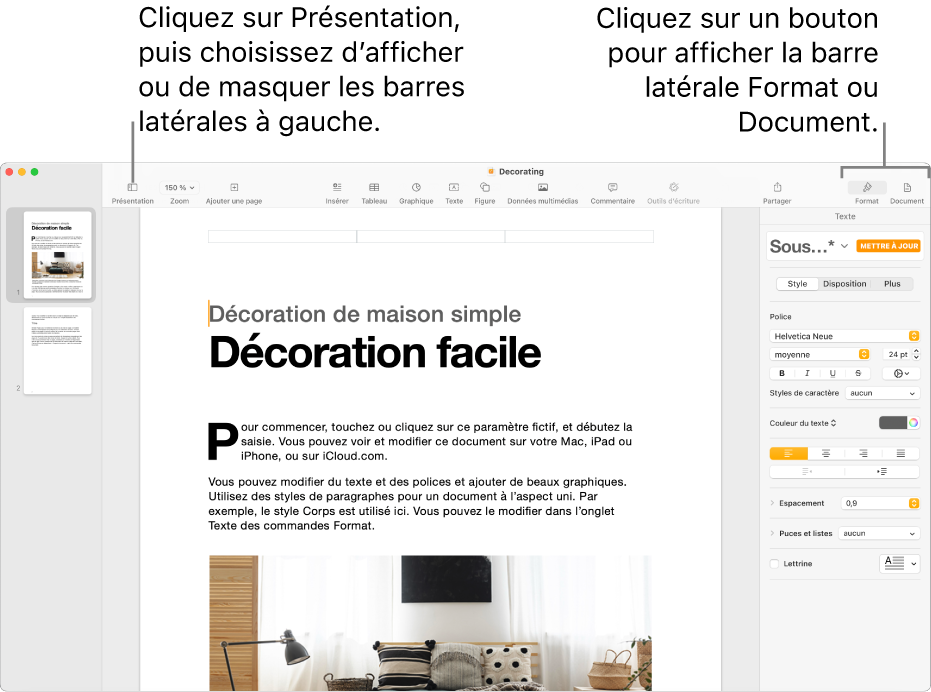Expand the Puces et listes section
Image resolution: width=931 pixels, height=692 pixels.
pyautogui.click(x=772, y=533)
